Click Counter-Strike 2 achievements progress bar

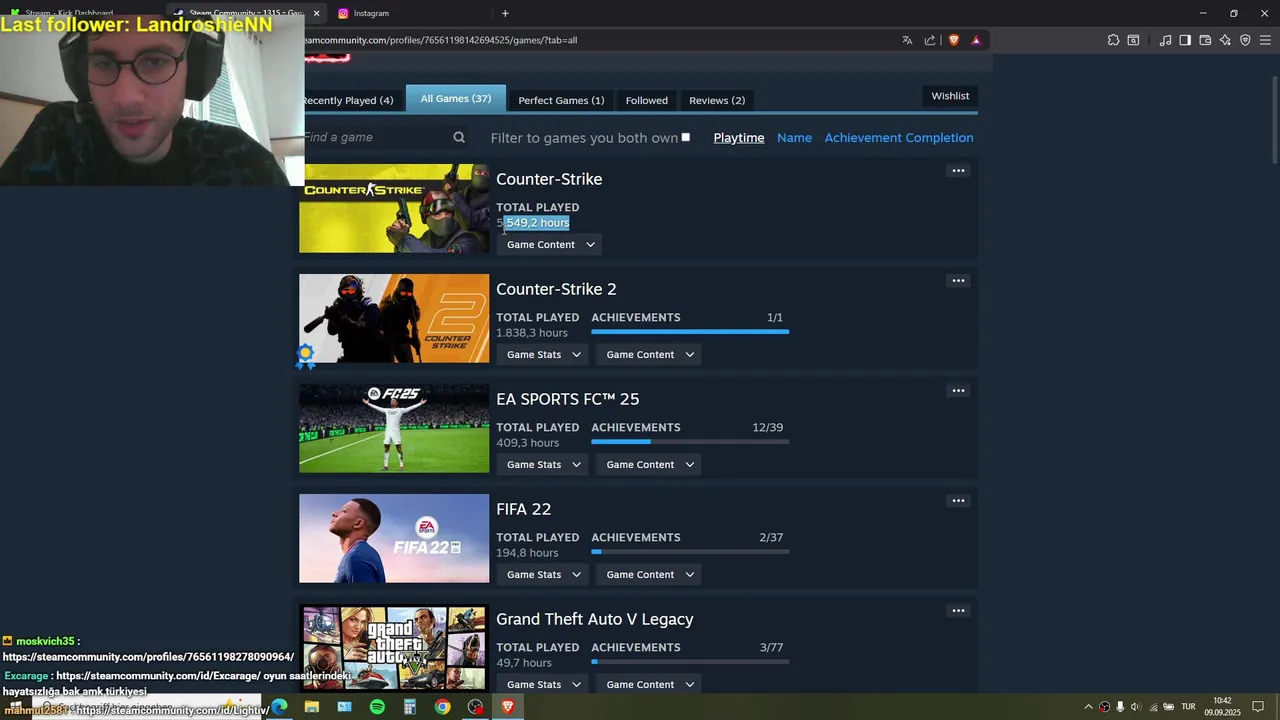pos(690,332)
